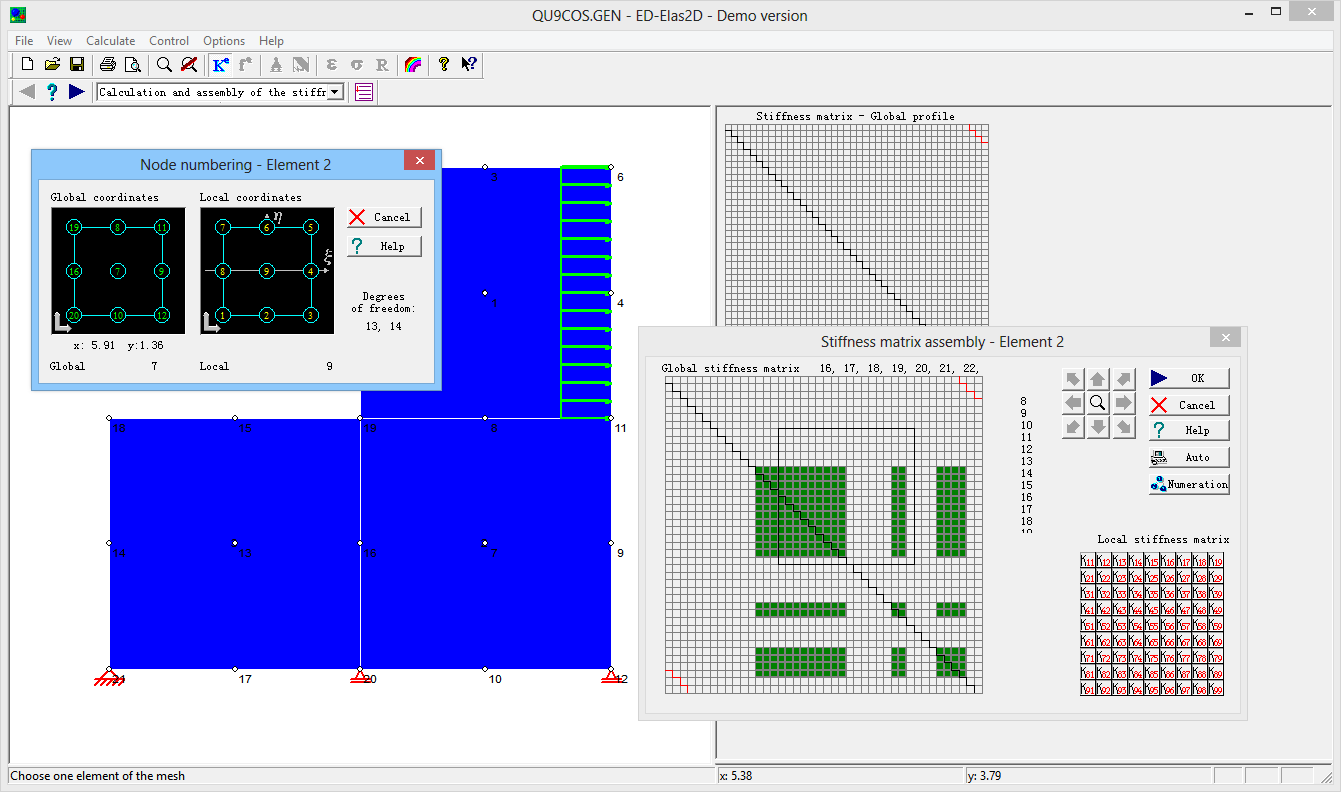Open the Calculate menu
This screenshot has width=1341, height=792.
pyautogui.click(x=110, y=41)
